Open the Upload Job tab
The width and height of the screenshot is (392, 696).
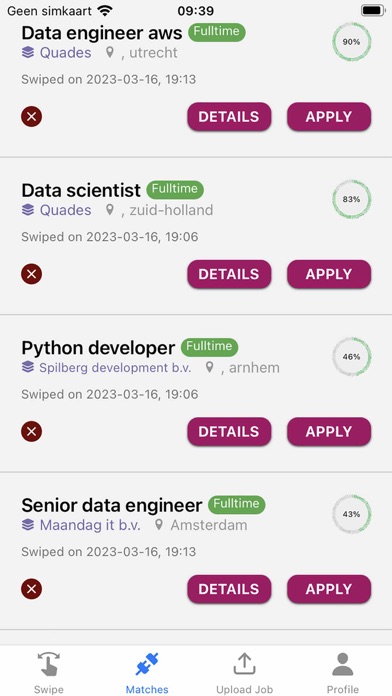coord(245,672)
